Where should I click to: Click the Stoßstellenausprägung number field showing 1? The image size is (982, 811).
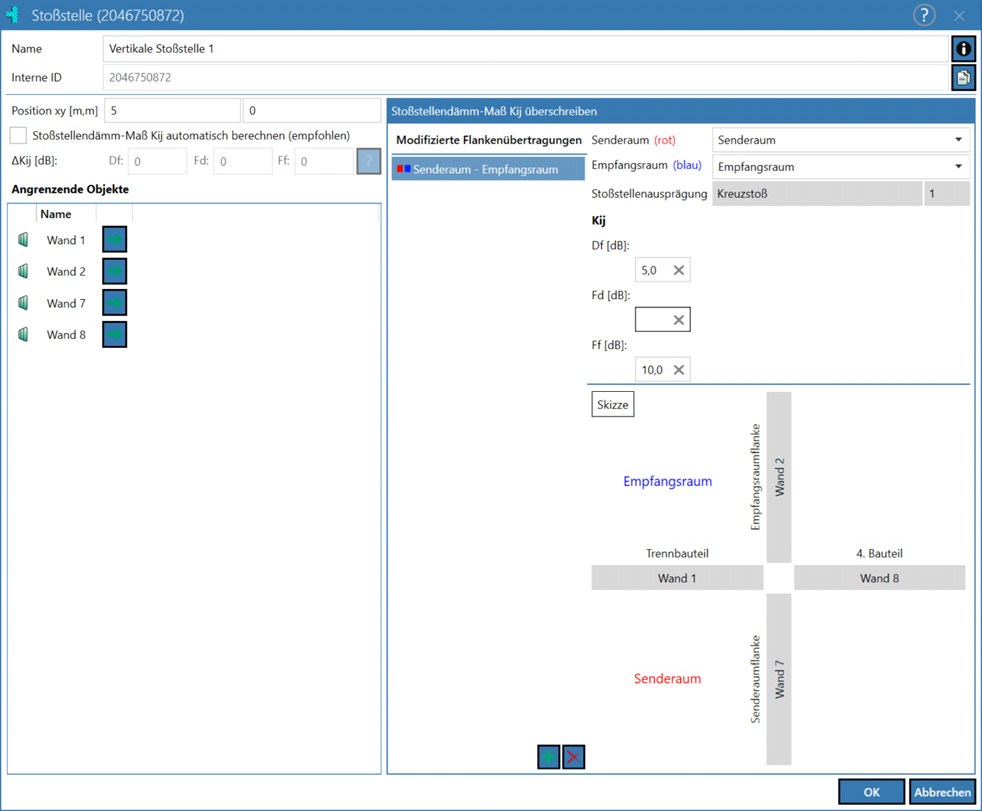click(x=947, y=194)
